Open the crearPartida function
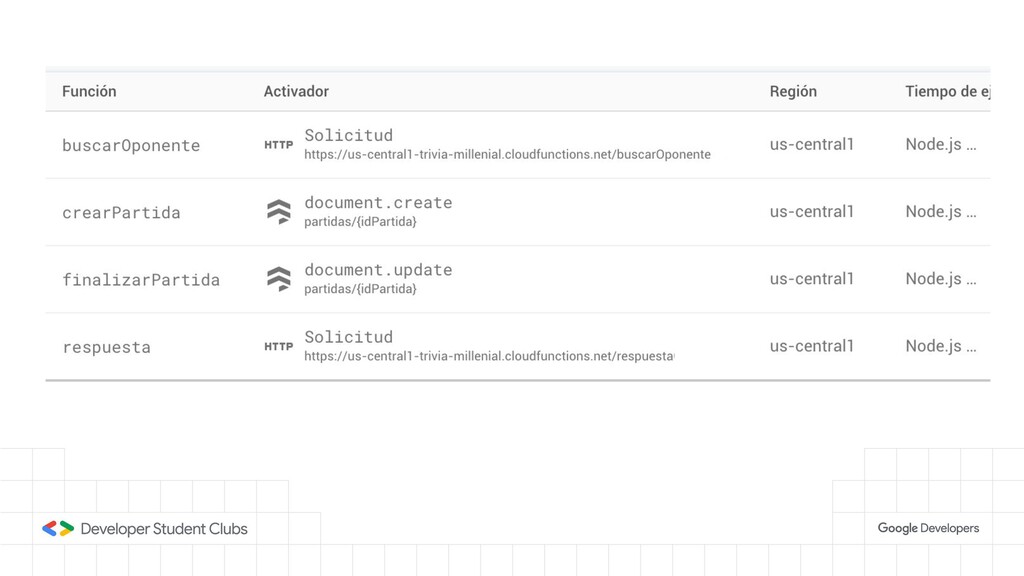The height and width of the screenshot is (576, 1024). point(121,212)
